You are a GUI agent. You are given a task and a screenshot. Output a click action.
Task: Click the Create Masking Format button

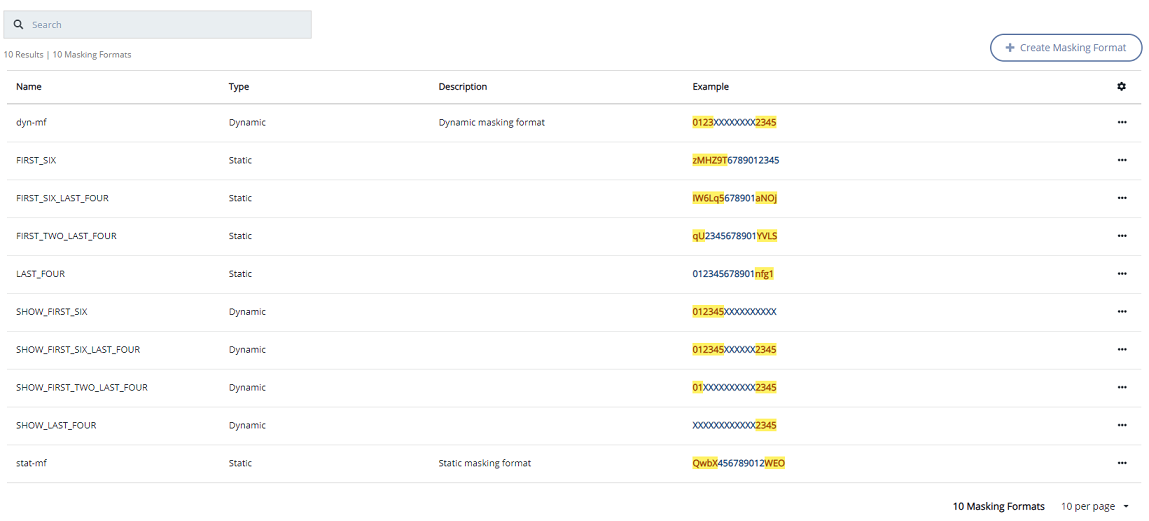click(x=1065, y=48)
